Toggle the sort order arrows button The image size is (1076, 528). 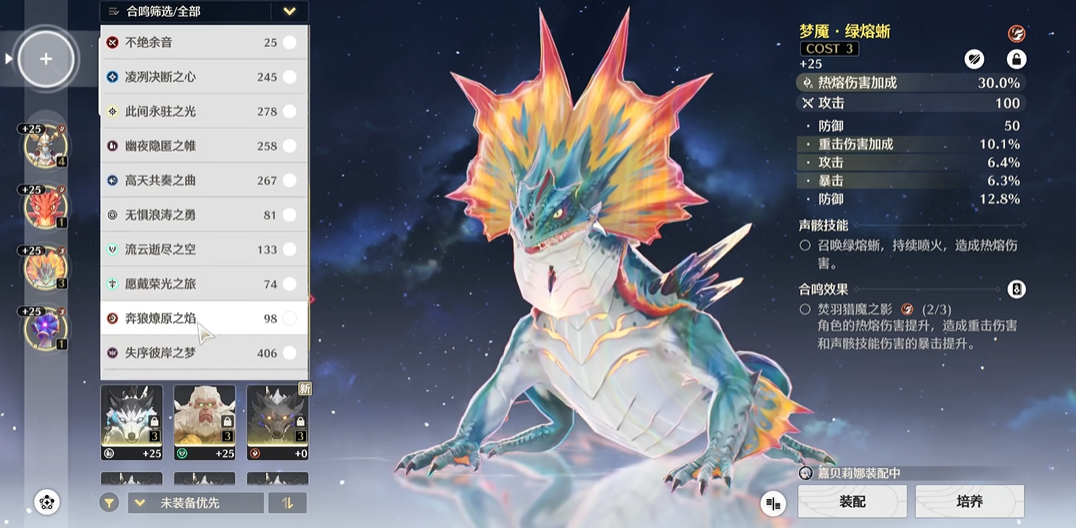tap(288, 503)
